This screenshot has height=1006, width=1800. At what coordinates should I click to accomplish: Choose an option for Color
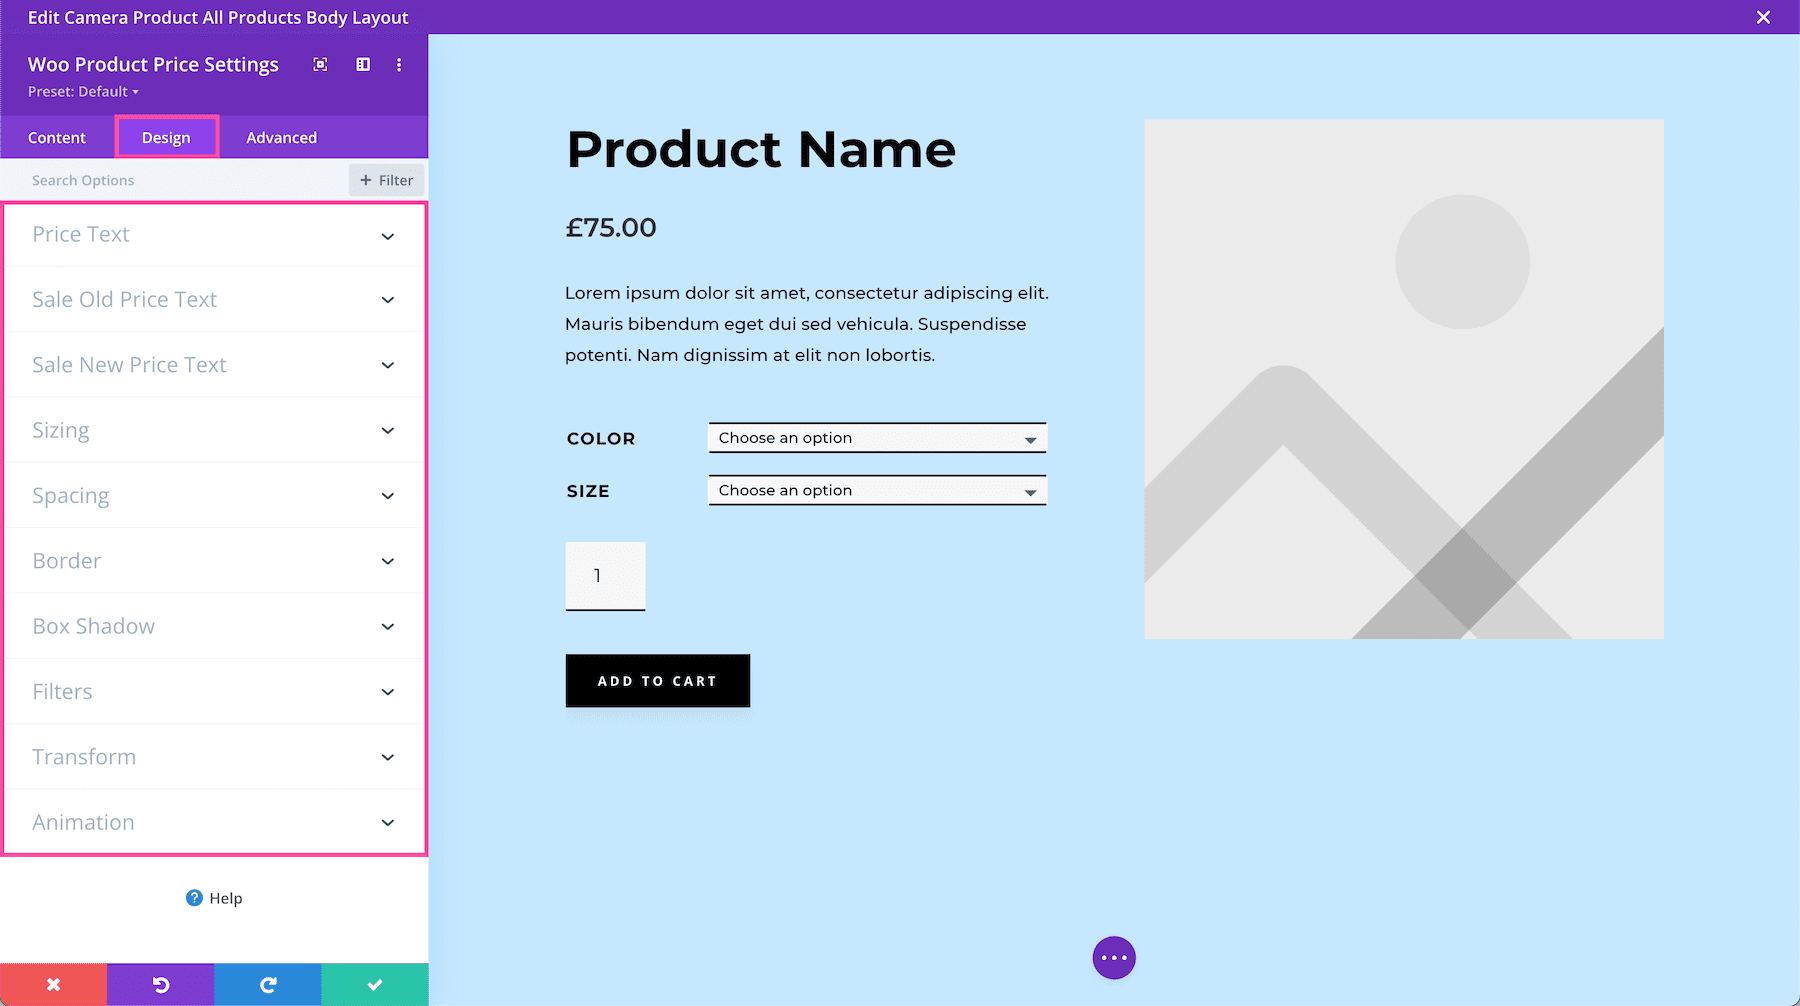tap(876, 437)
